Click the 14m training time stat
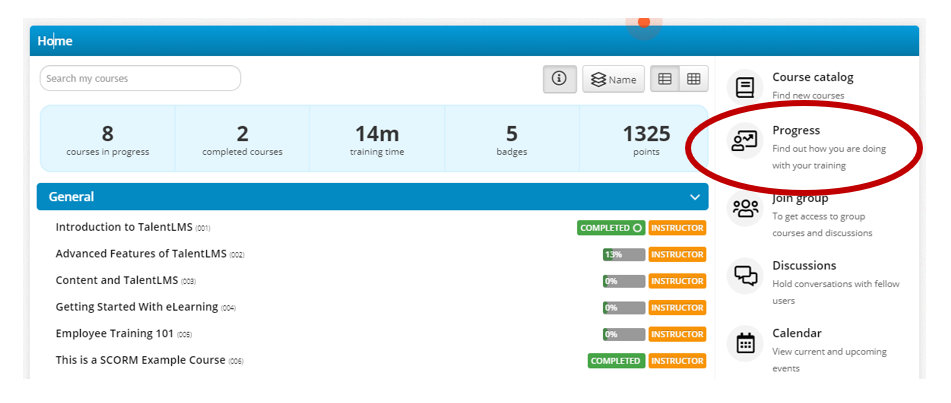951x403 pixels. (377, 140)
